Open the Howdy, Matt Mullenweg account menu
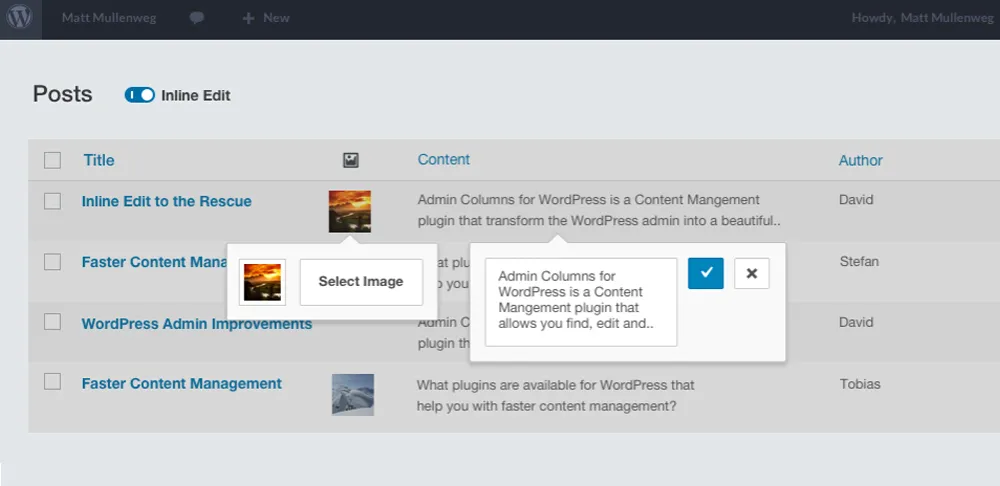The height and width of the screenshot is (486, 1000). [x=922, y=18]
